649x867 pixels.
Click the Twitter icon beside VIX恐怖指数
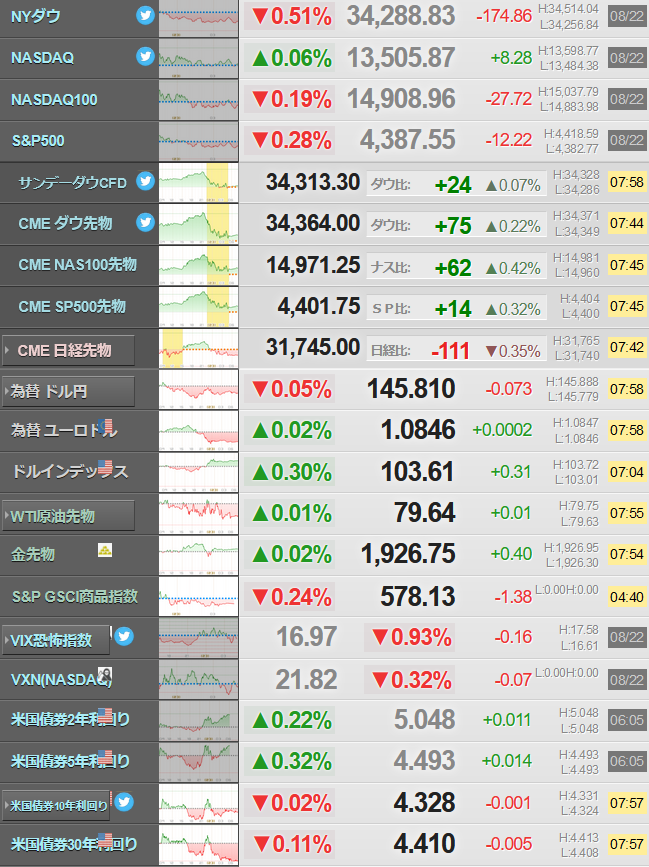(x=124, y=636)
